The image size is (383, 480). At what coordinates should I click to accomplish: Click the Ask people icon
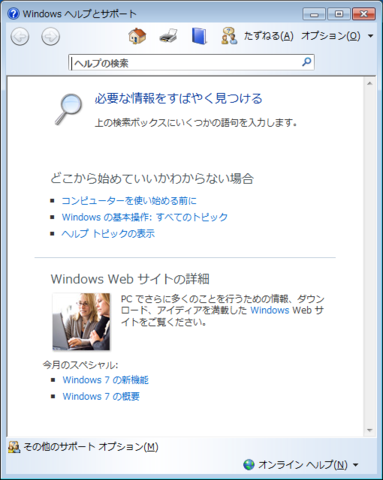[229, 36]
